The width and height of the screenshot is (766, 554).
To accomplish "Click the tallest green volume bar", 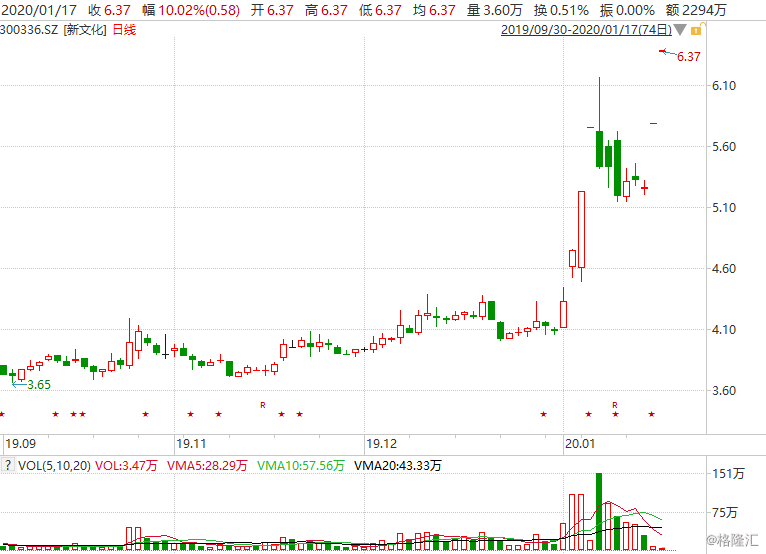I will 599,511.
